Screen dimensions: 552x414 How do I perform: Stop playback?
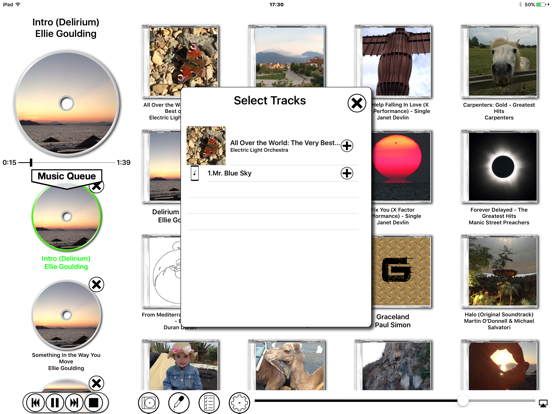(x=93, y=402)
